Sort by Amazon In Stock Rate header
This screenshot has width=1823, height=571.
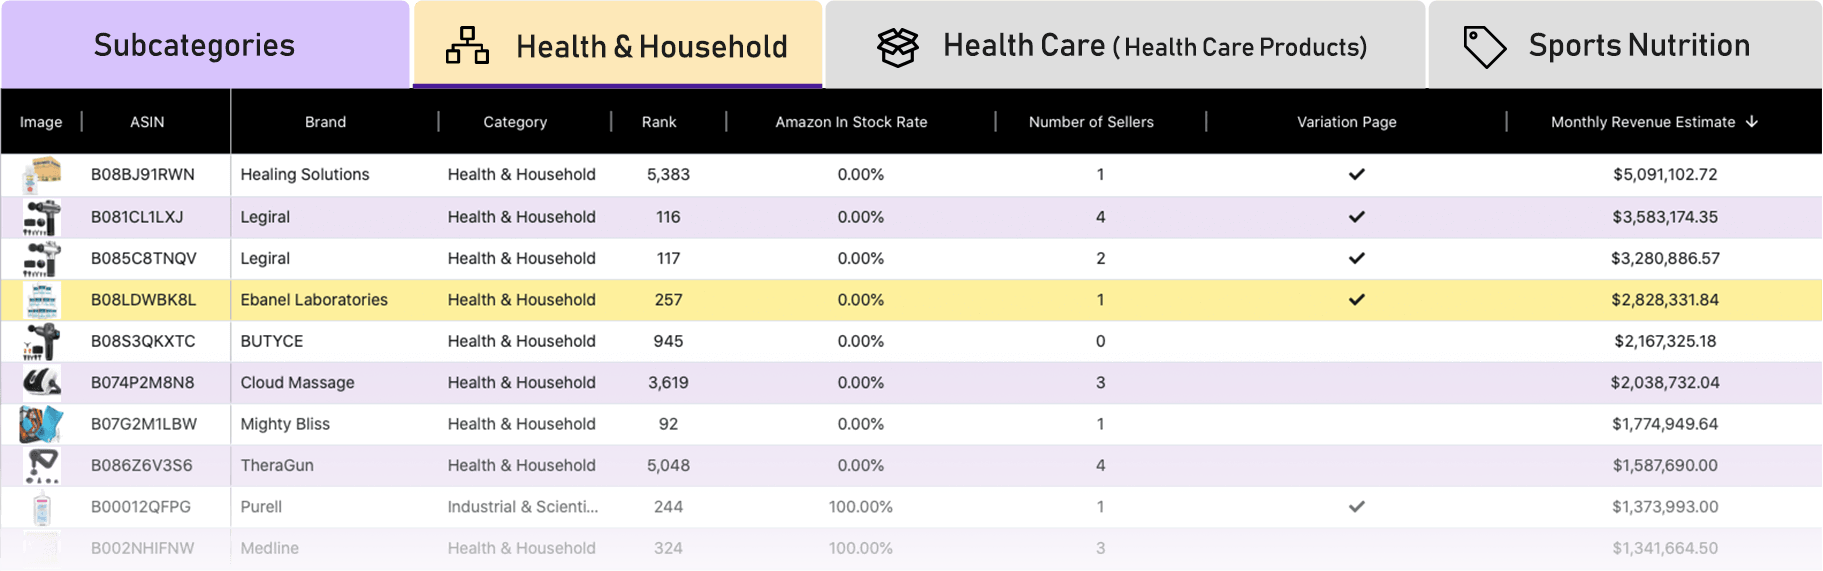coord(851,122)
